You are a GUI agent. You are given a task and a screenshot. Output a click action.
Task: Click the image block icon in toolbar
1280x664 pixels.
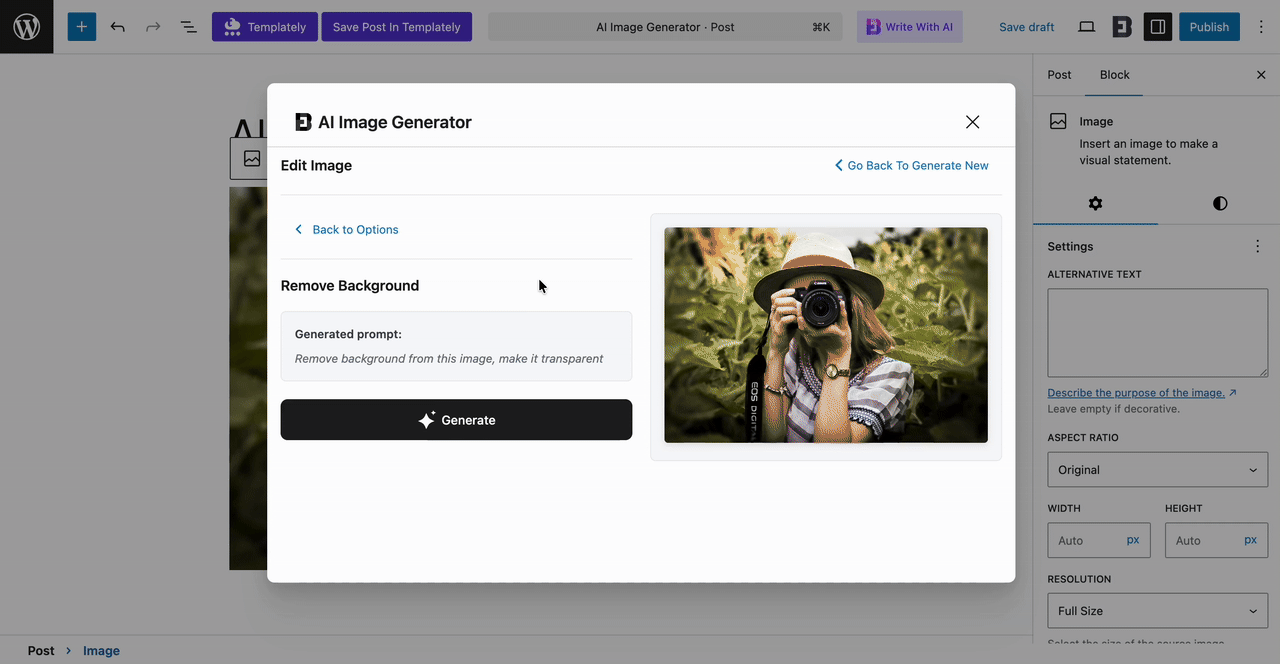(252, 158)
